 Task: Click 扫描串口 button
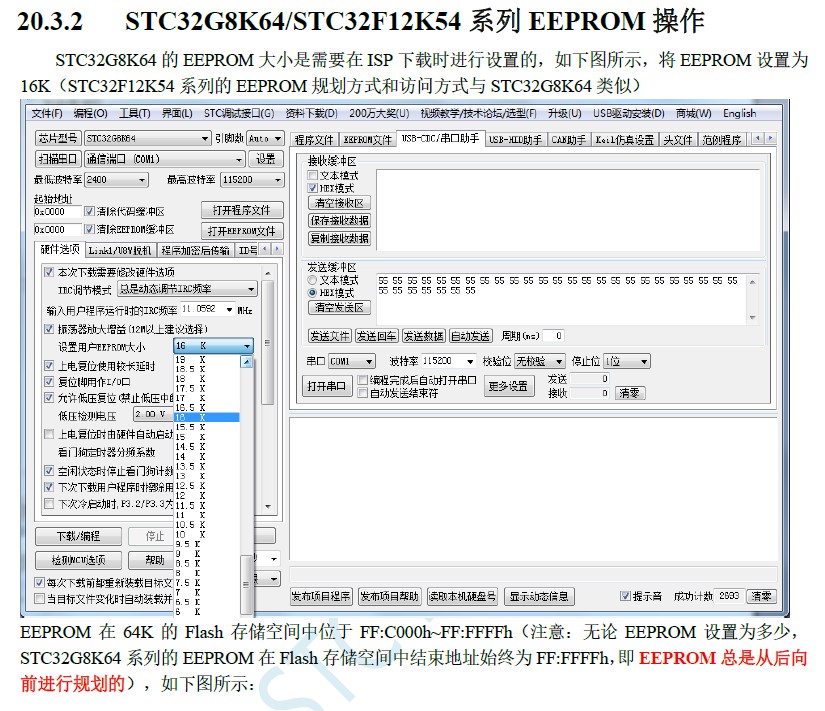pyautogui.click(x=59, y=159)
